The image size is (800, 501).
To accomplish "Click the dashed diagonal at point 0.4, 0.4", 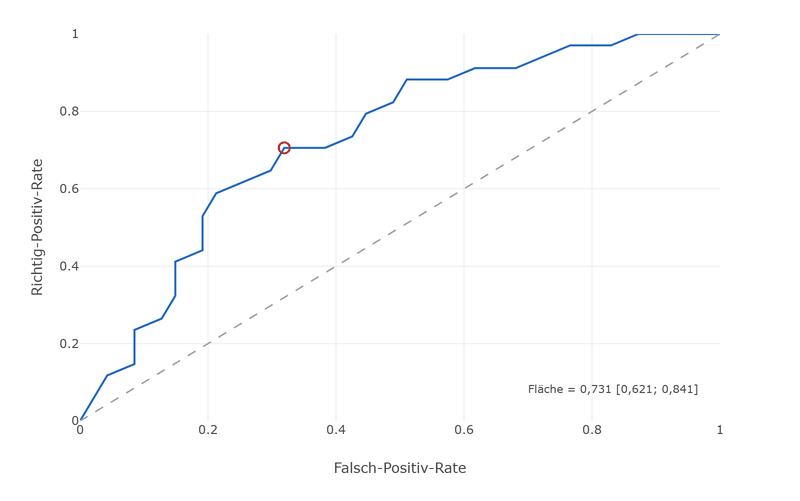I will 336,266.
